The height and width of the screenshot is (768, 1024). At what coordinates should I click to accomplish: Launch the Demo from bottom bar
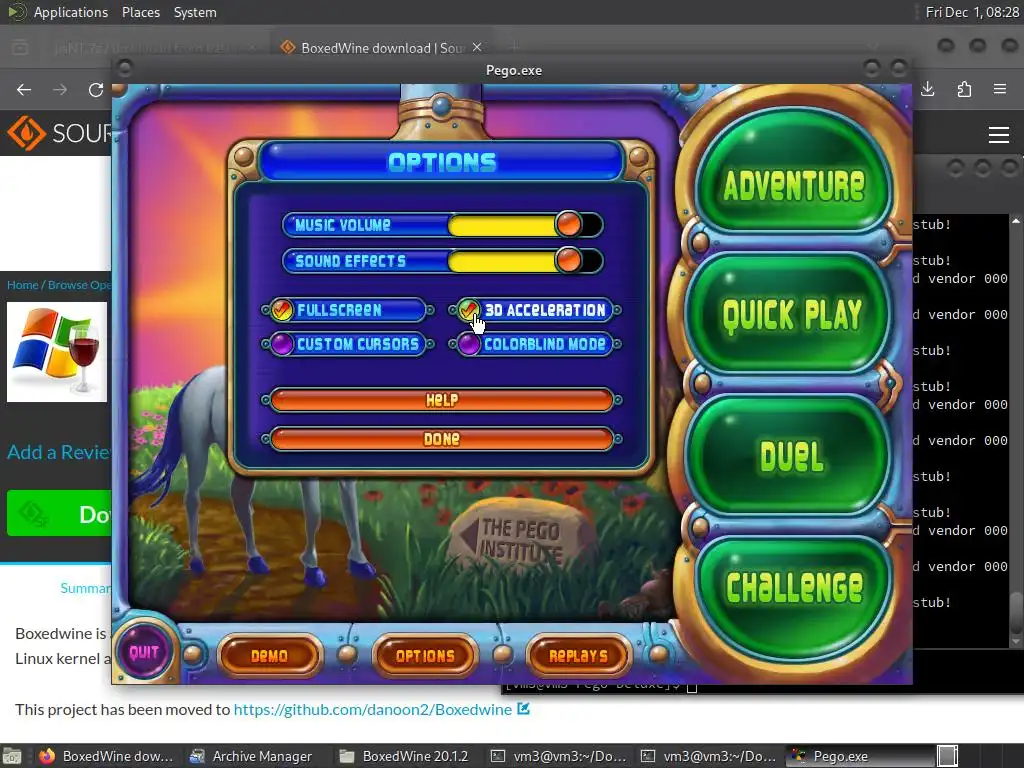(x=269, y=656)
